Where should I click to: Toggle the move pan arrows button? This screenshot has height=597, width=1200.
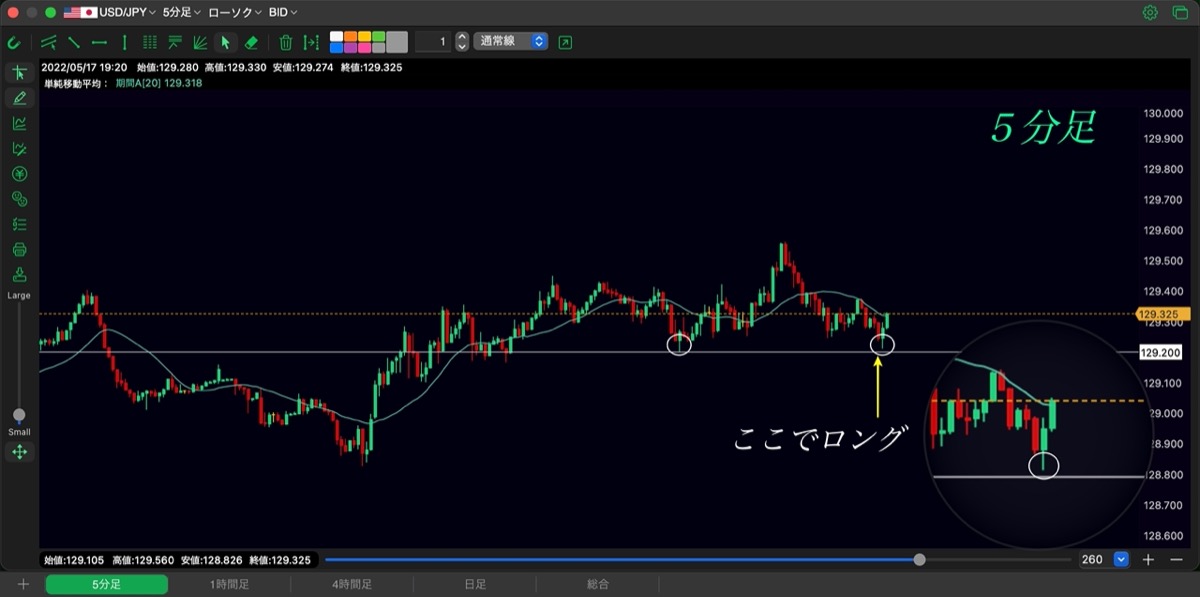[x=19, y=452]
